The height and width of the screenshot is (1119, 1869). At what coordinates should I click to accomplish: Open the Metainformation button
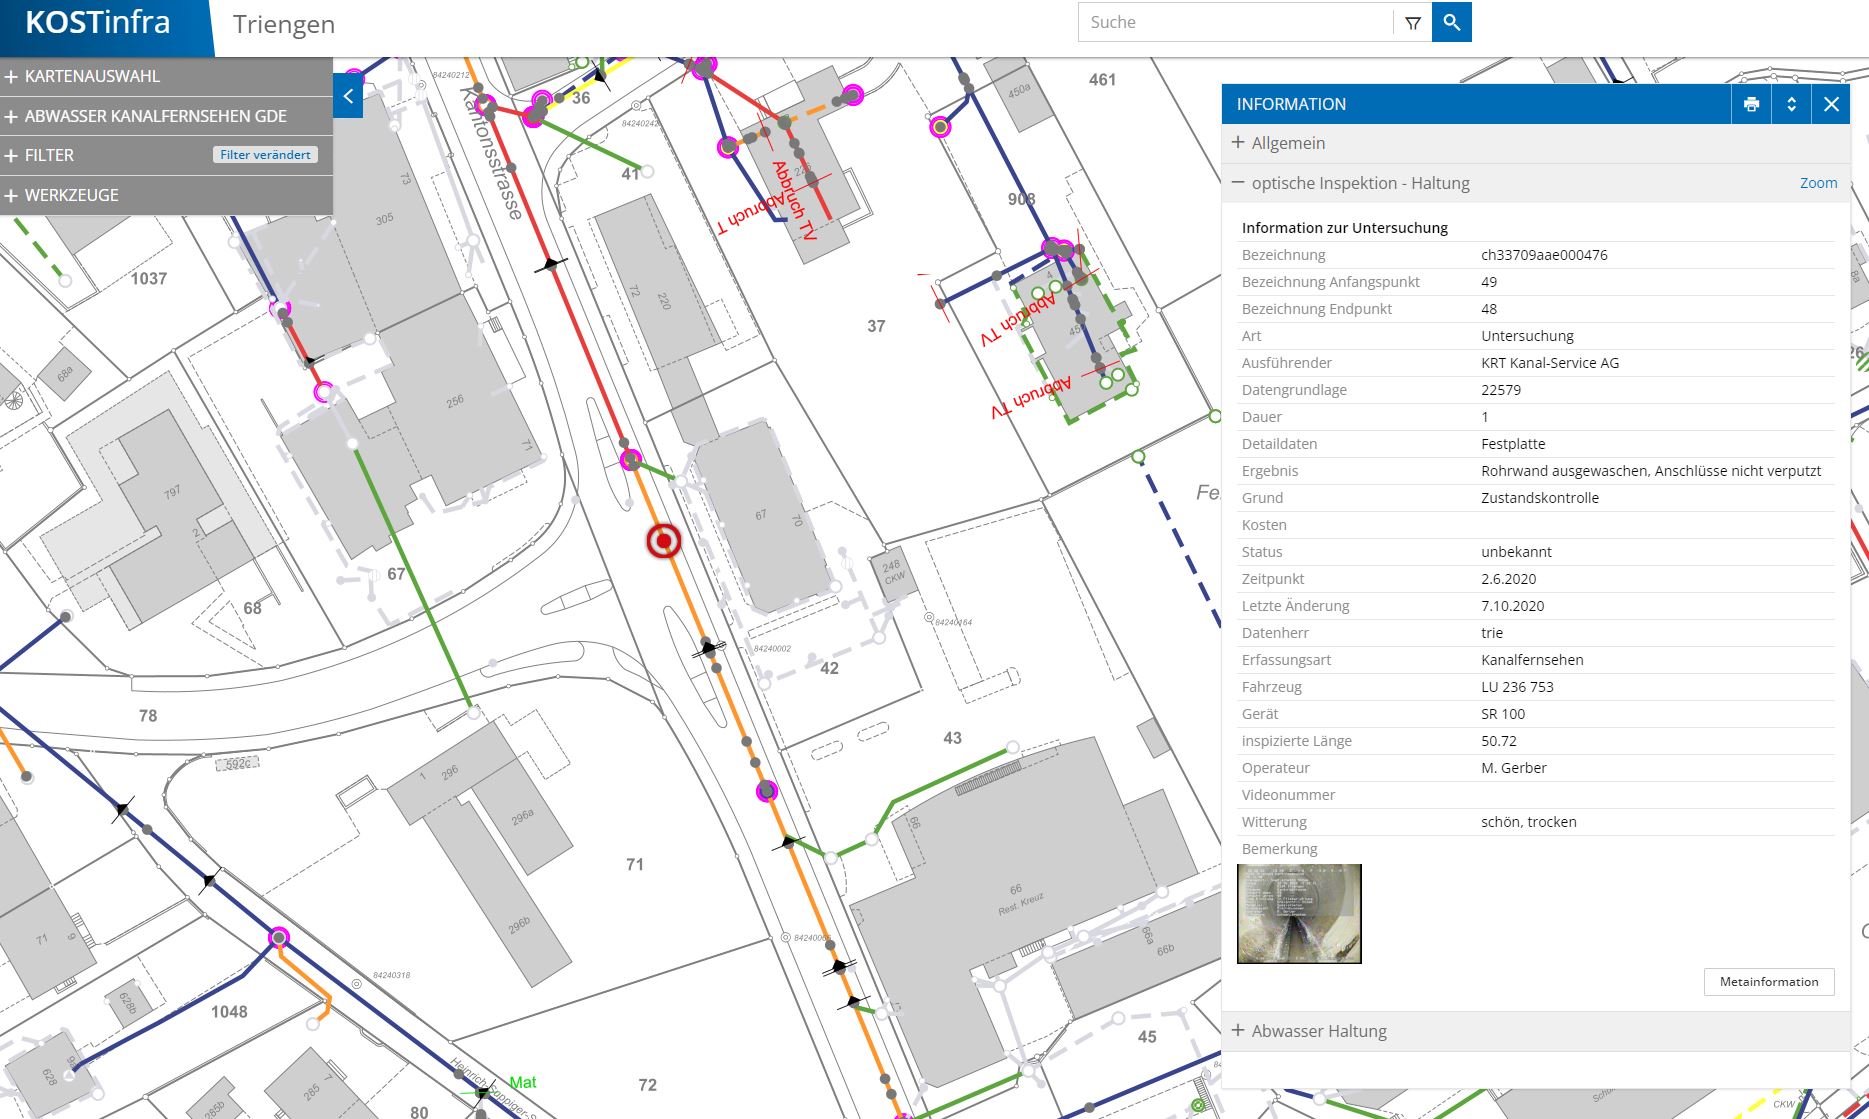coord(1768,982)
